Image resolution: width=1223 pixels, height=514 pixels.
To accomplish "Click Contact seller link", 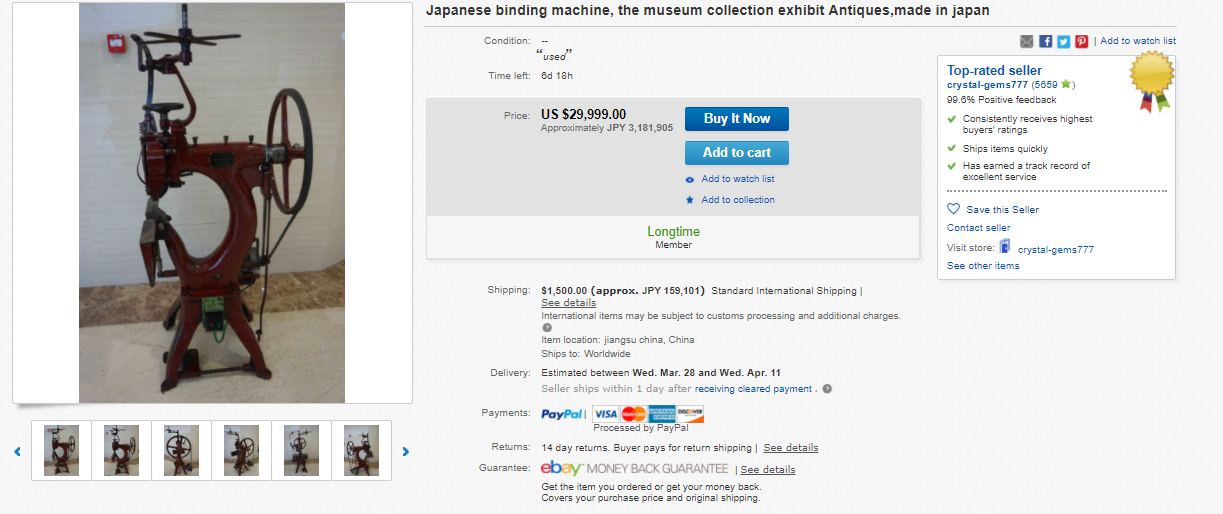I will click(x=978, y=228).
